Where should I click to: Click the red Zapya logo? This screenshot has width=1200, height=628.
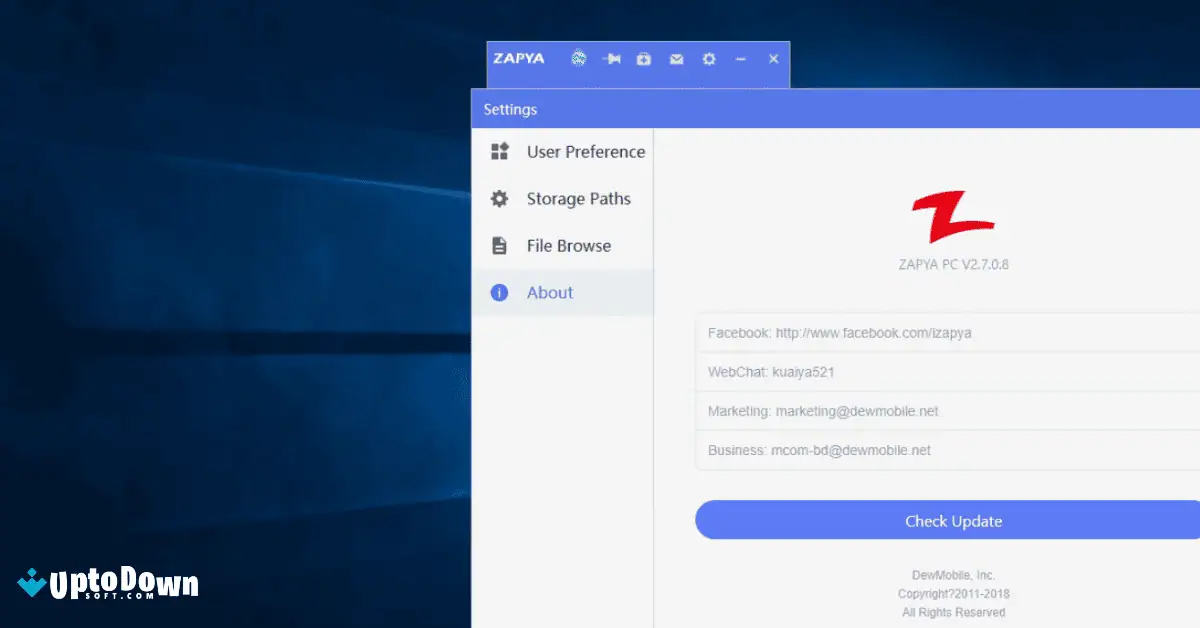click(951, 215)
